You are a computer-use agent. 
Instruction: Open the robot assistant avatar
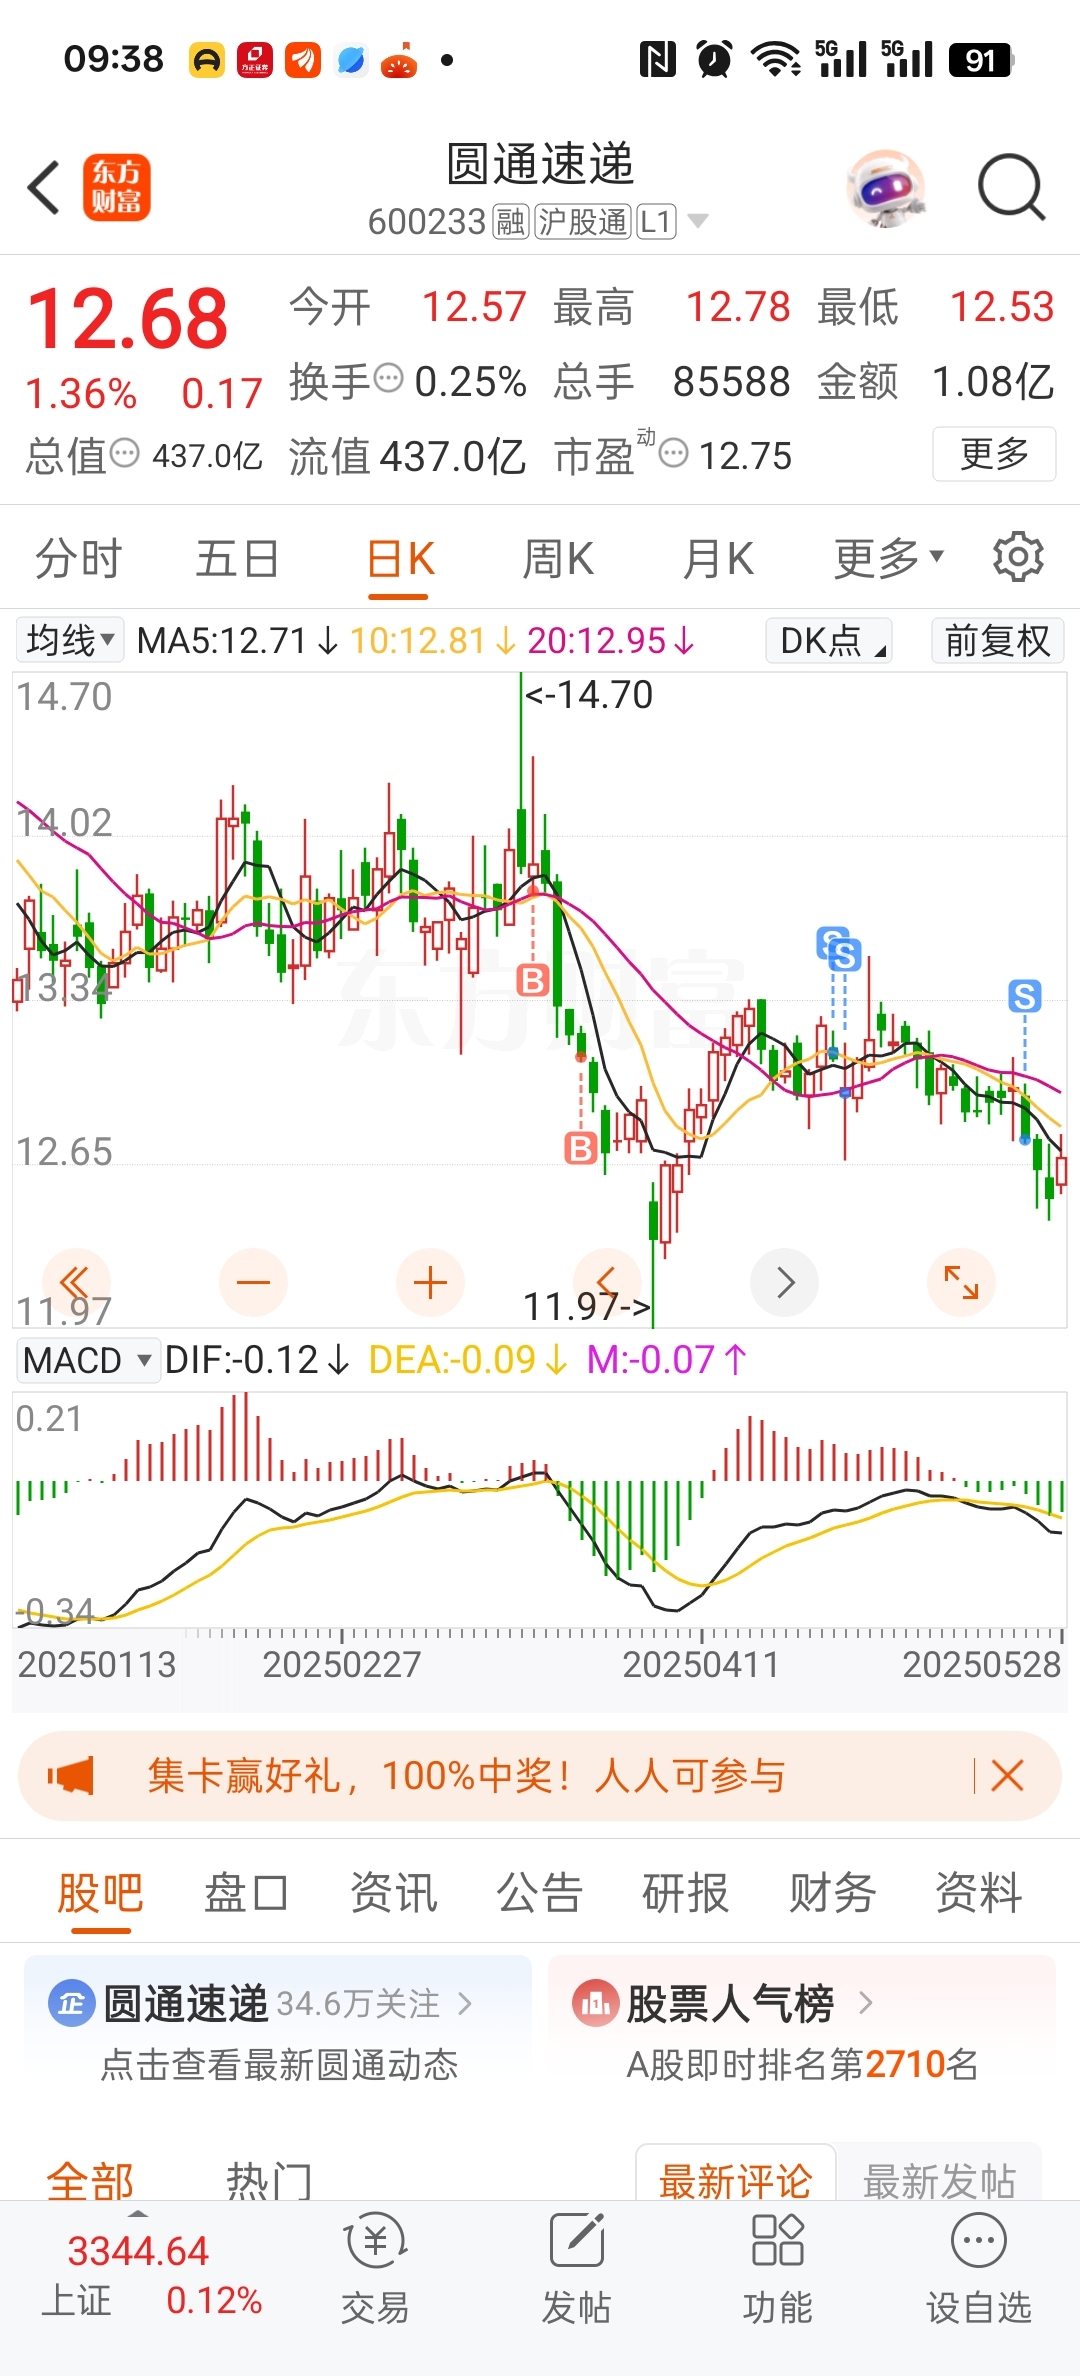(x=885, y=188)
